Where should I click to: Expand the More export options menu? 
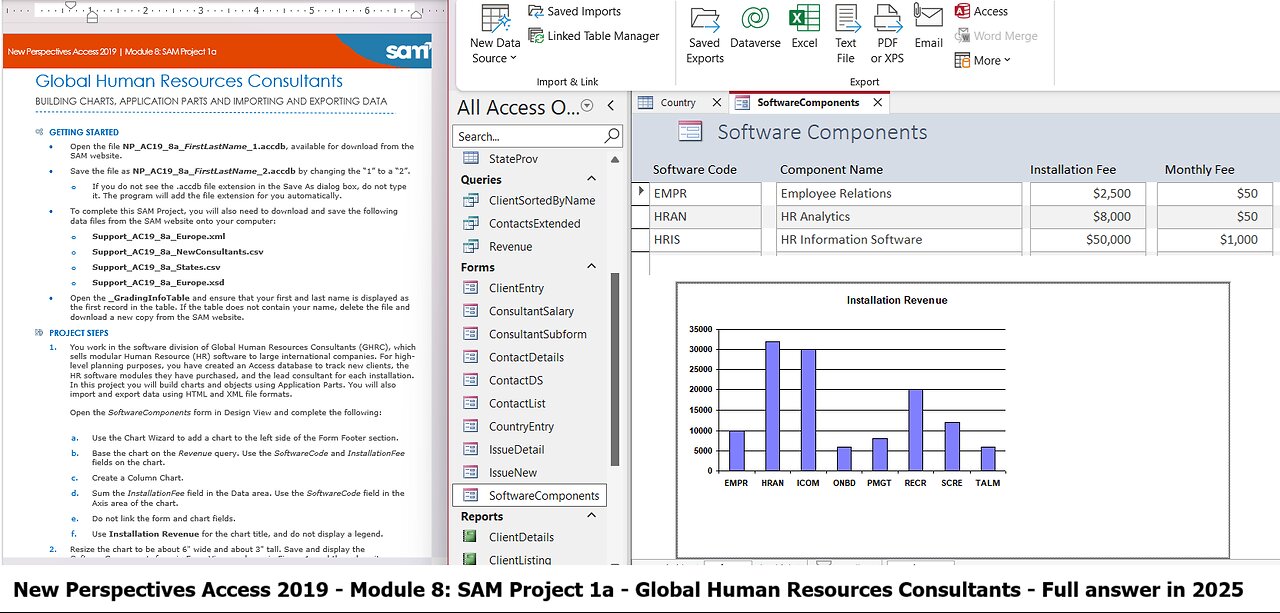pyautogui.click(x=982, y=60)
